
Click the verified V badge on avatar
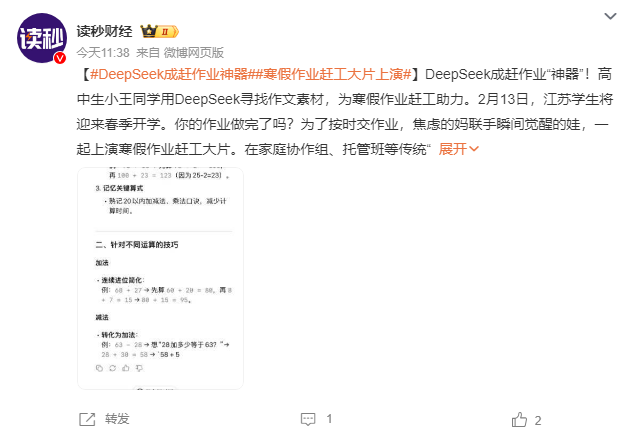60,58
